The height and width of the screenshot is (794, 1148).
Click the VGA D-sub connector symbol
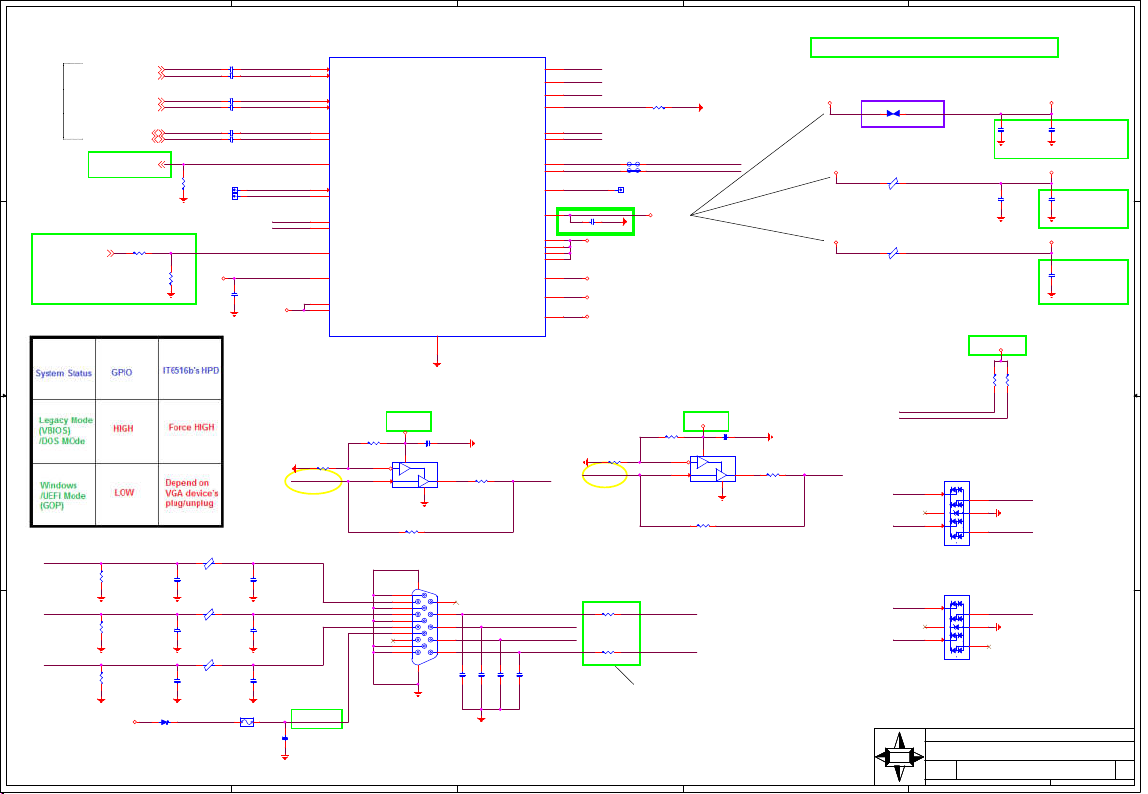tap(425, 627)
